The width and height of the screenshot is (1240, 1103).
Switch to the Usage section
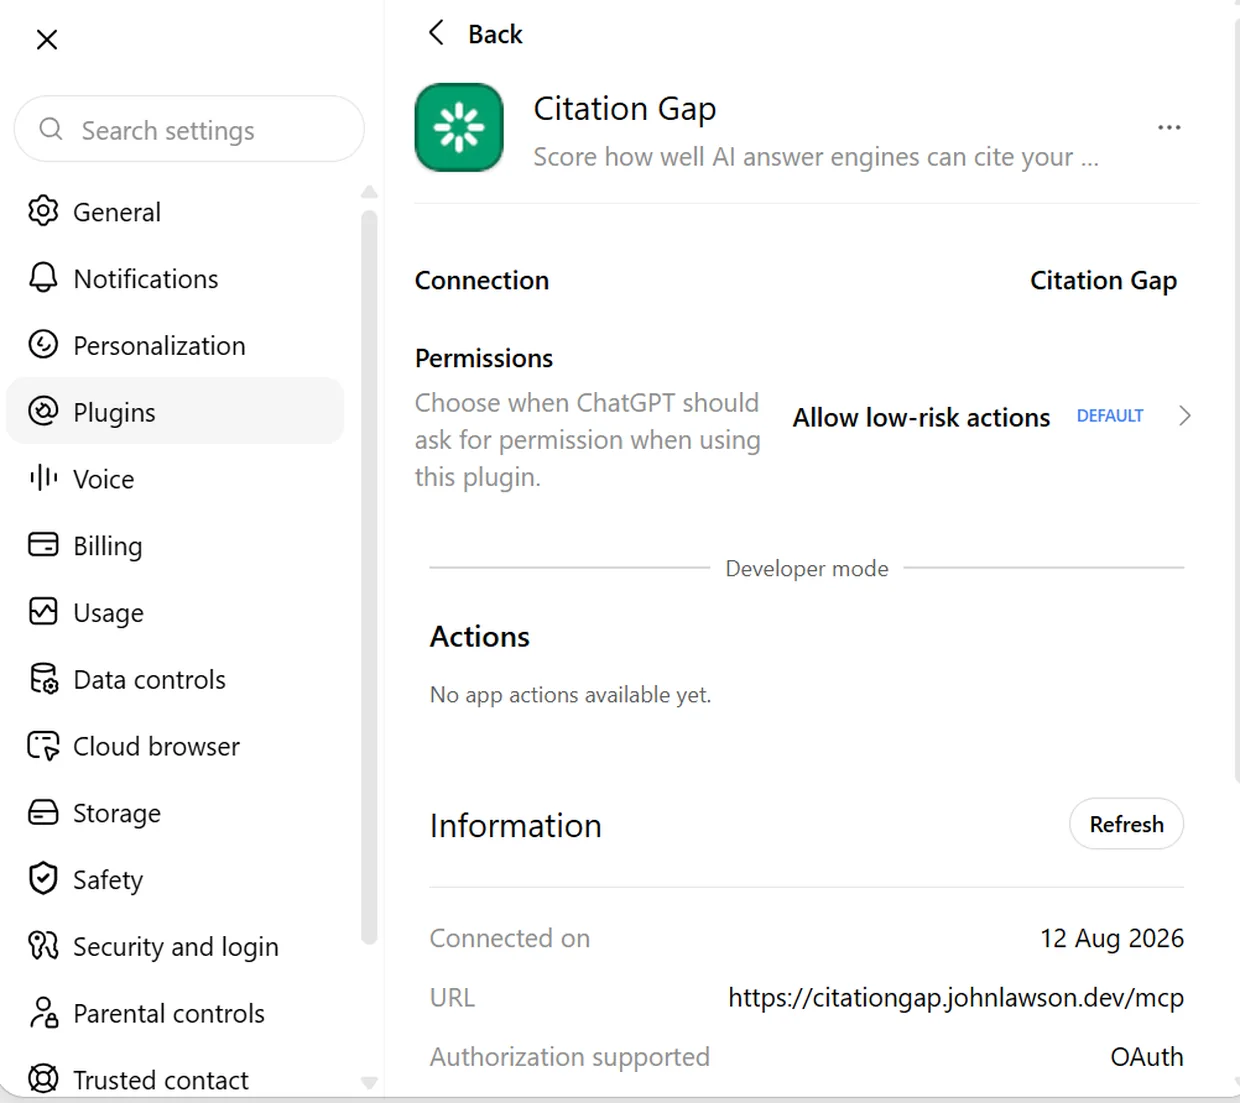click(x=175, y=612)
